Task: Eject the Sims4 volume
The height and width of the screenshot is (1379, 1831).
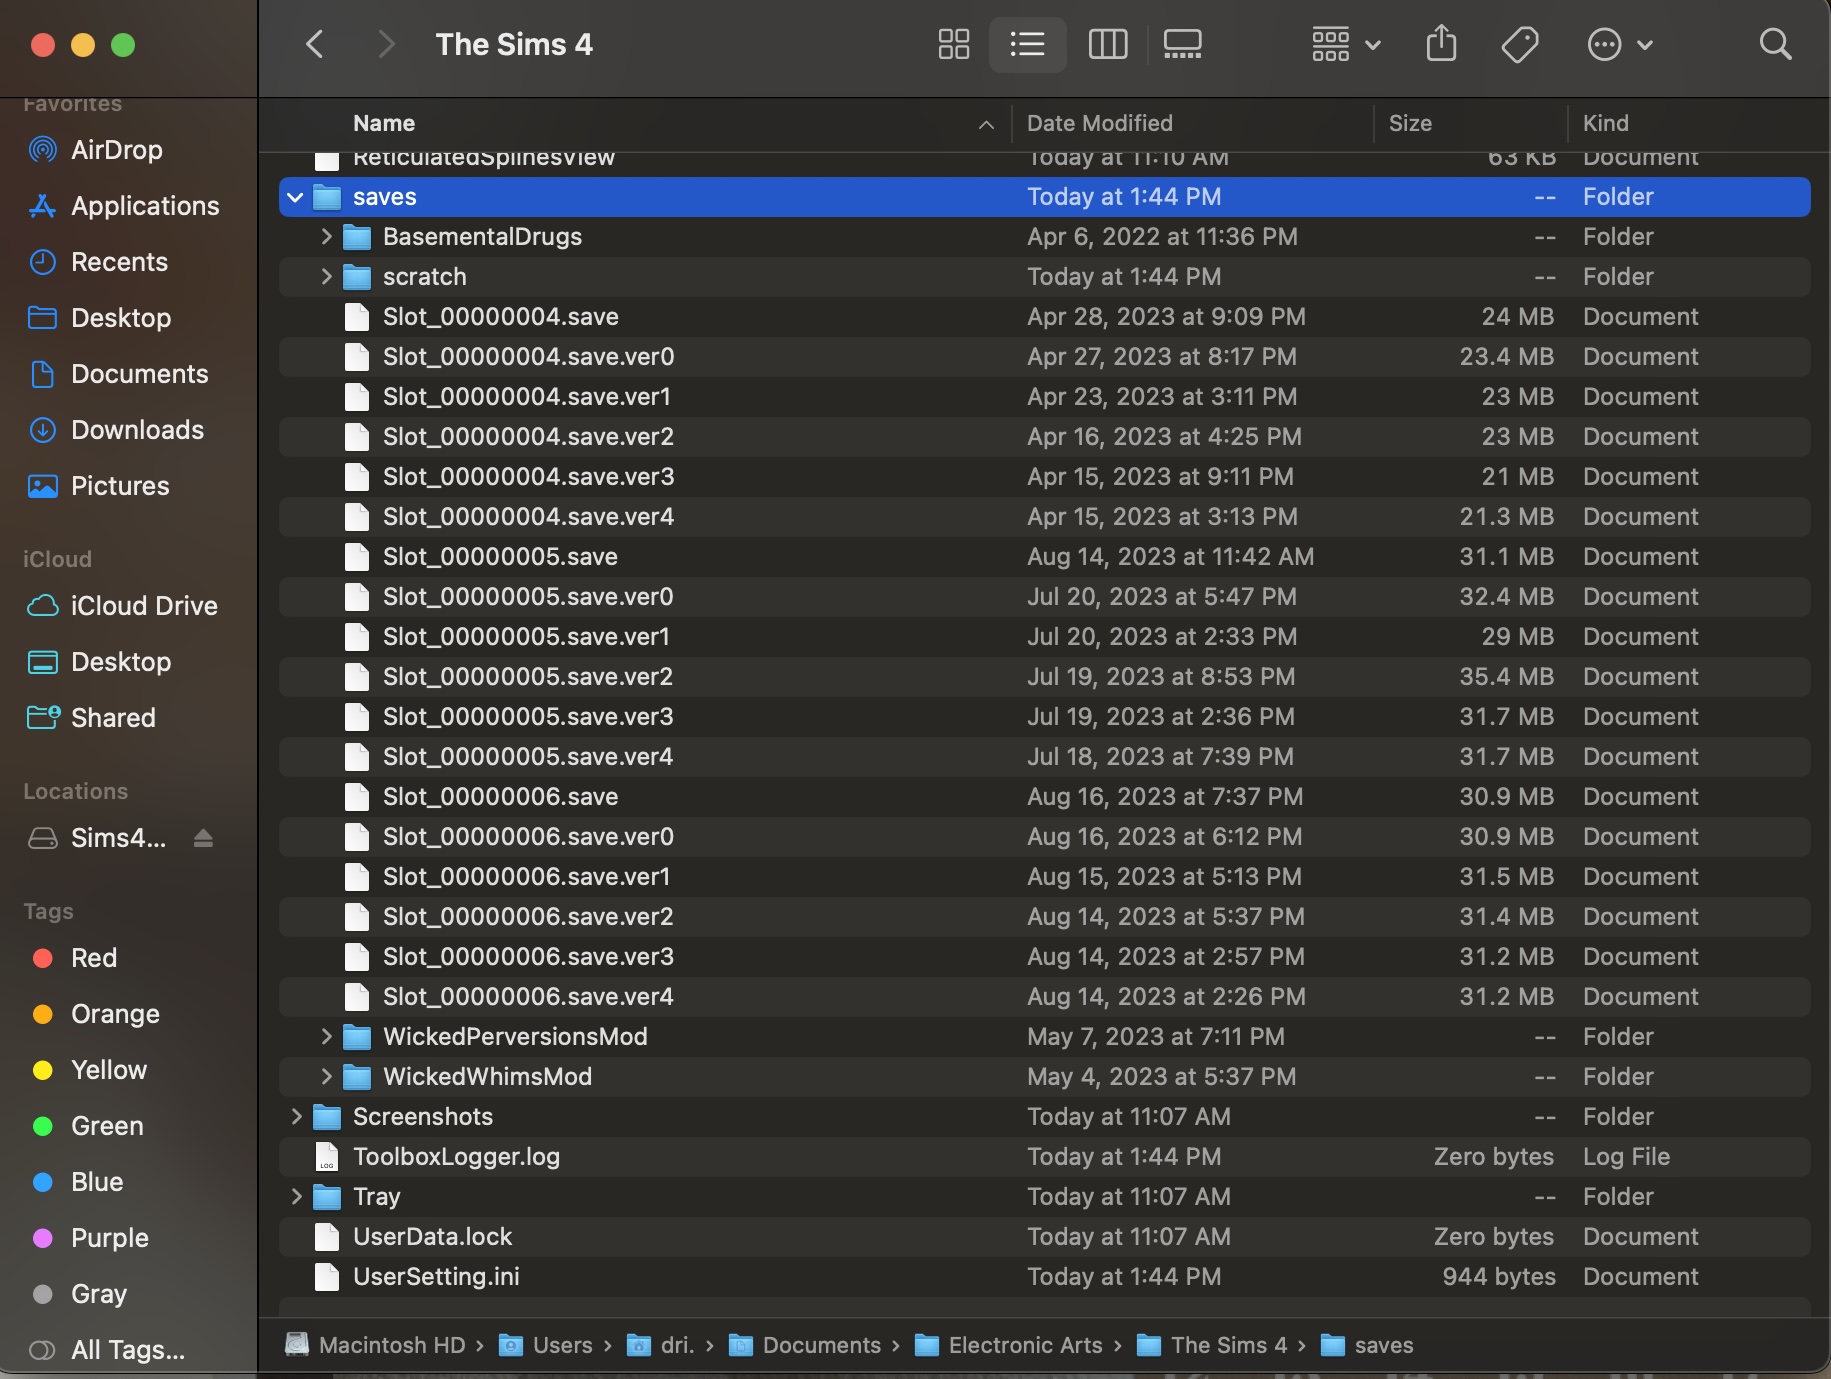Action: [x=203, y=838]
